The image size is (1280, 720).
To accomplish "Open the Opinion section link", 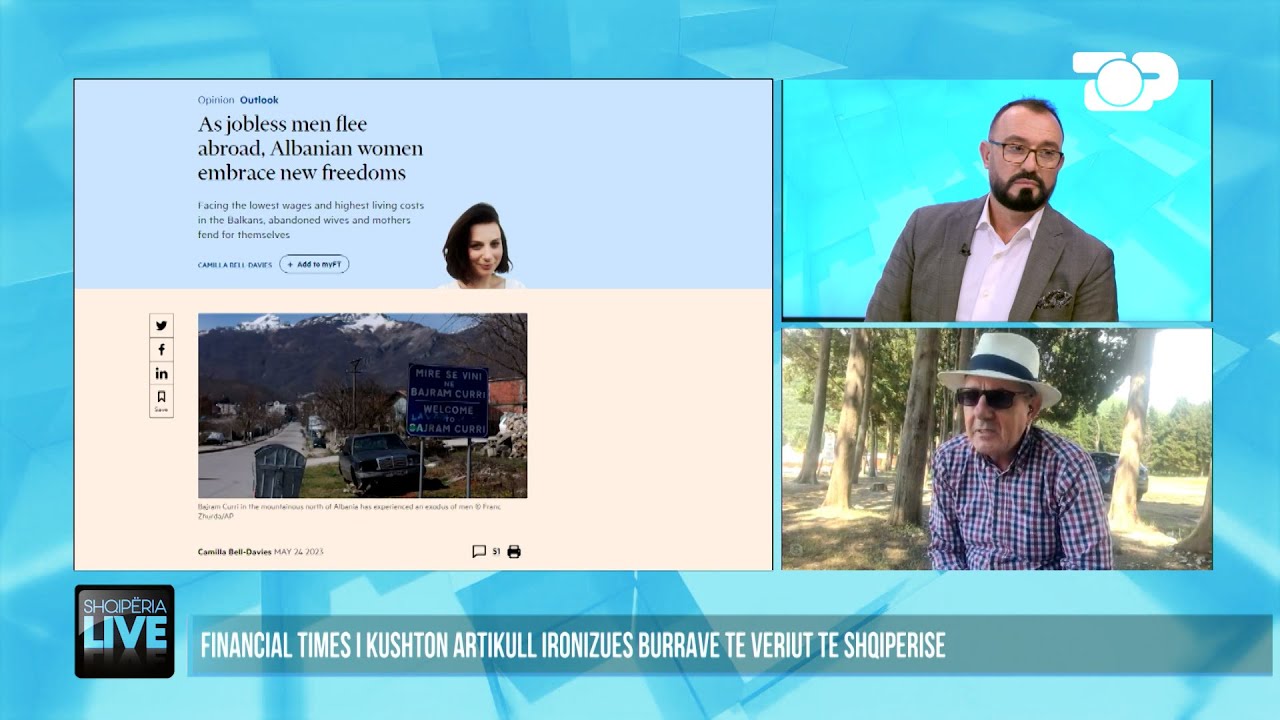I will [x=216, y=100].
